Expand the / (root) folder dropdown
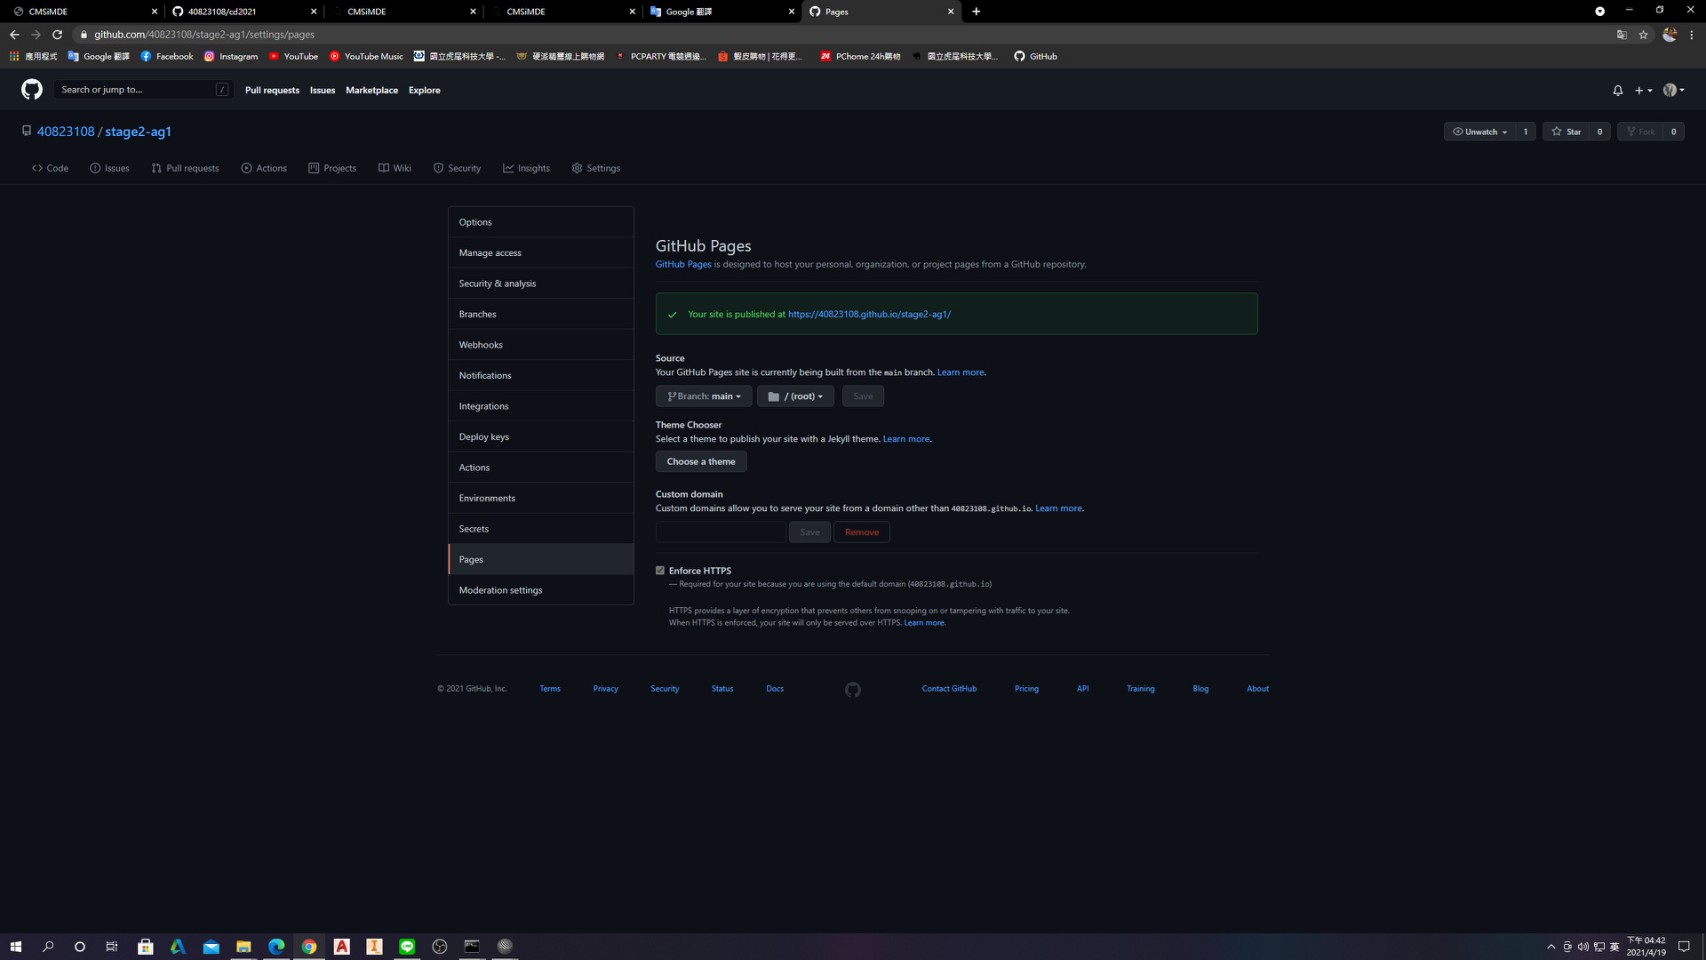 (x=795, y=396)
